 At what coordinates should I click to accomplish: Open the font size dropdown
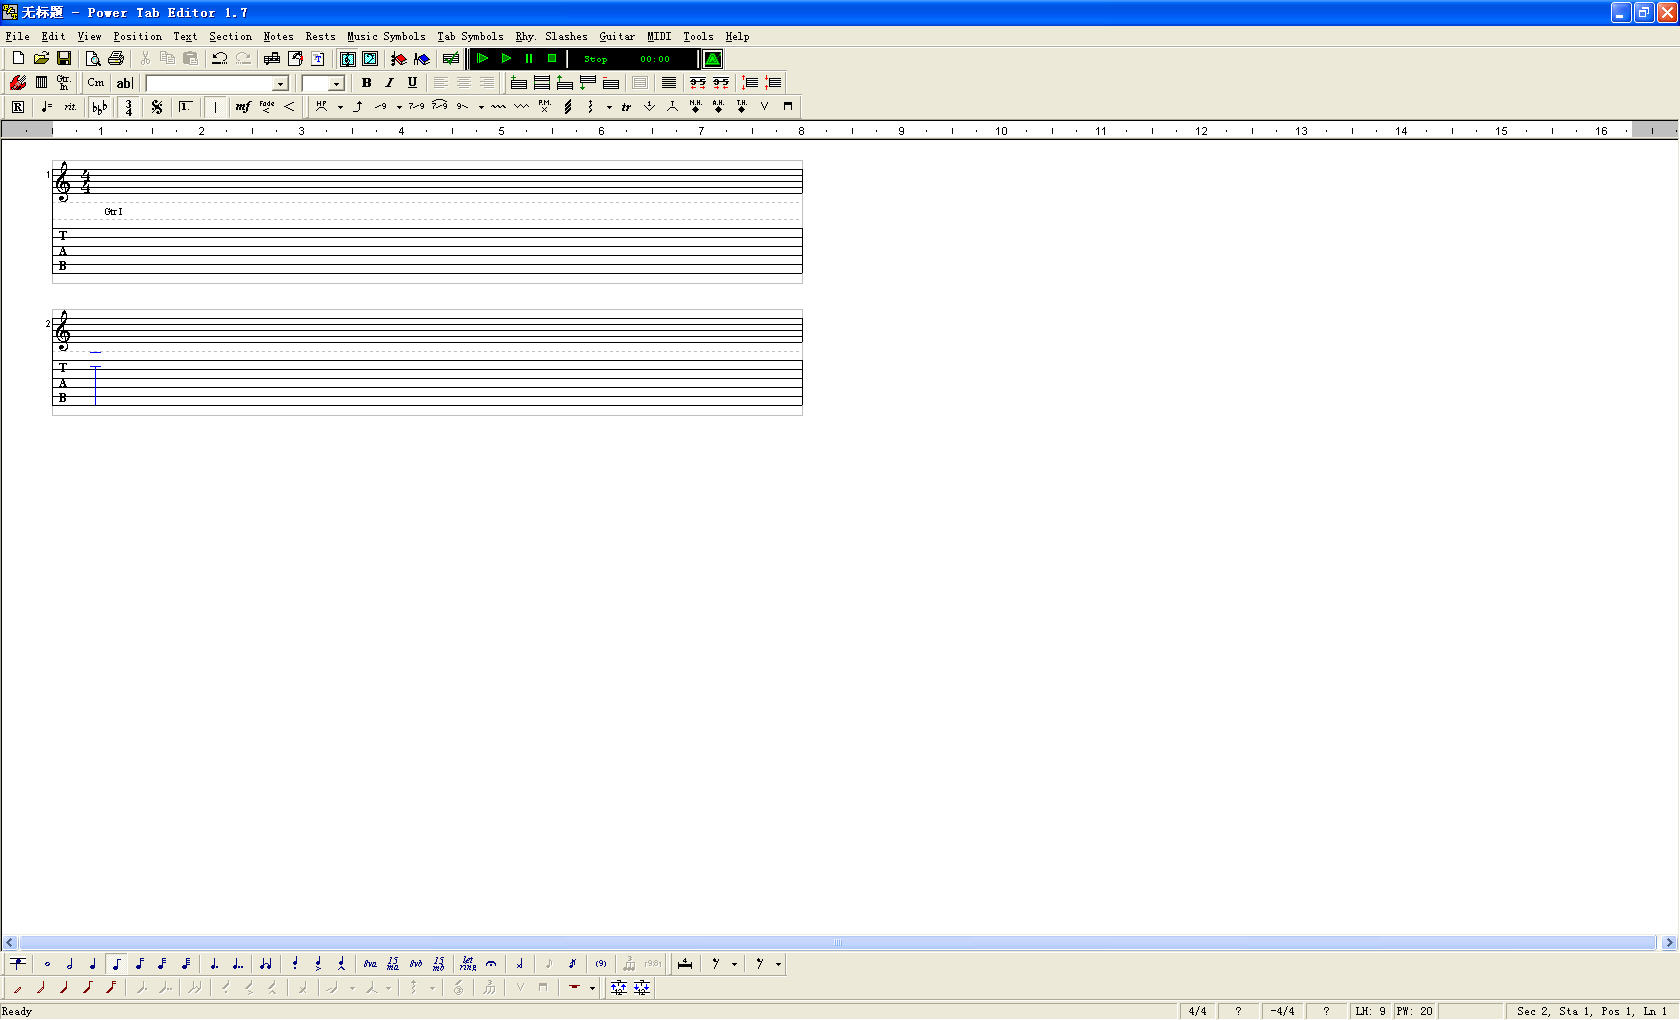point(337,83)
